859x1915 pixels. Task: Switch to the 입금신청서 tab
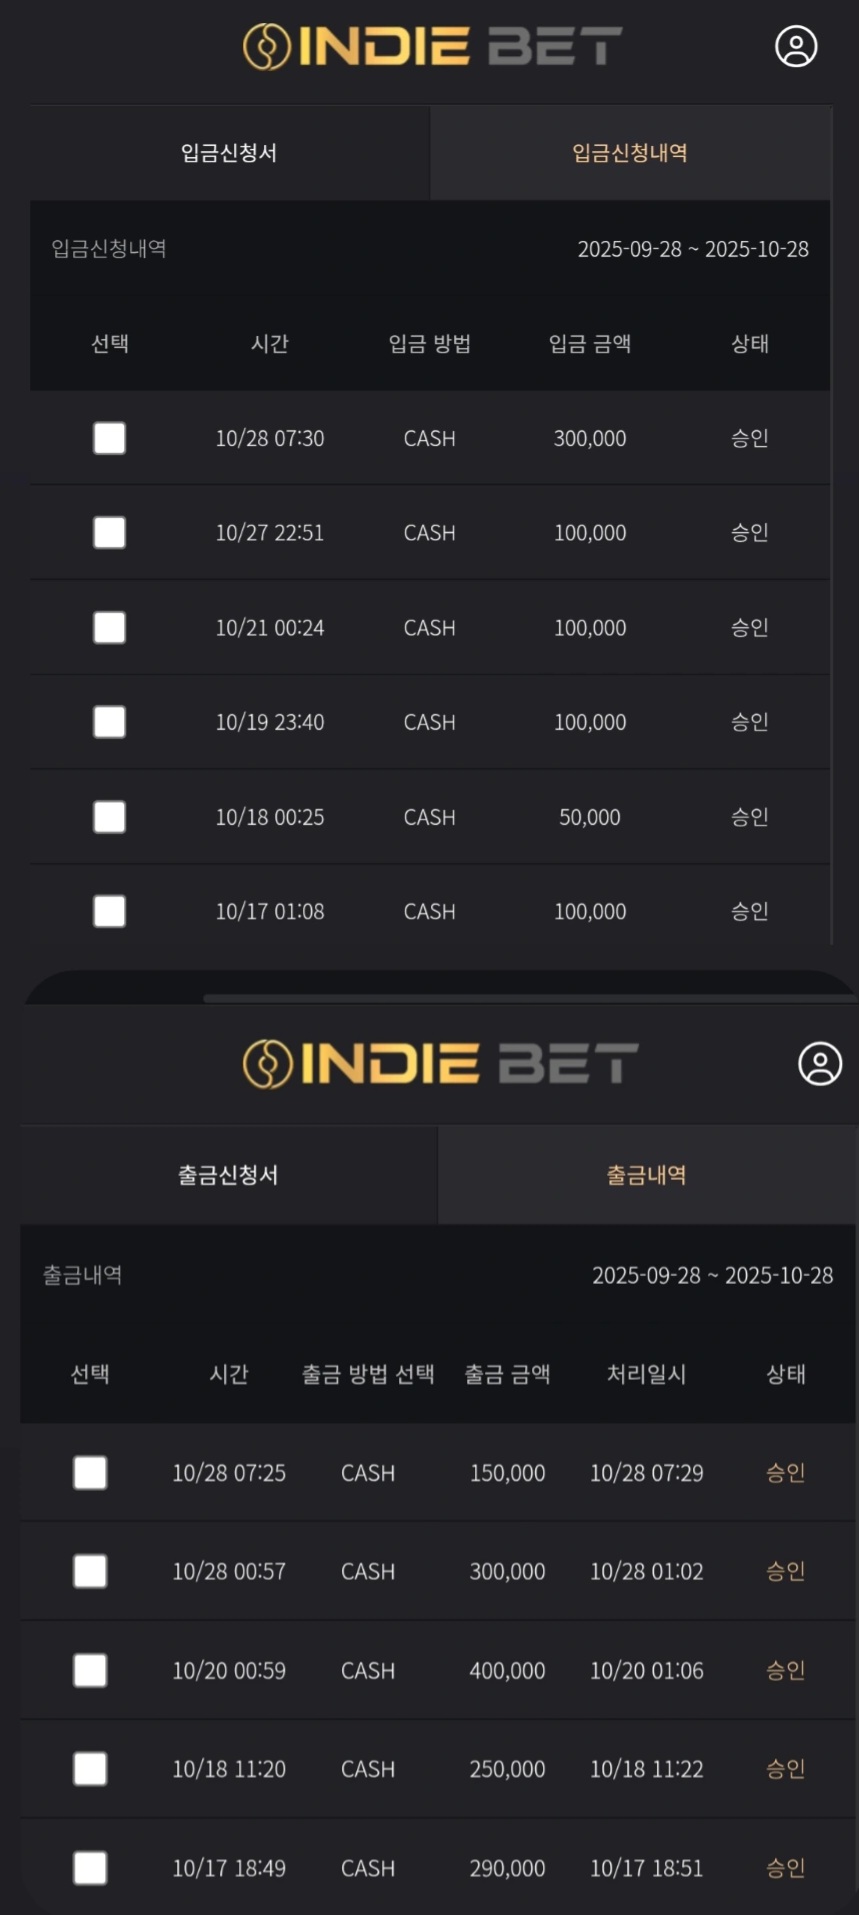coord(229,153)
